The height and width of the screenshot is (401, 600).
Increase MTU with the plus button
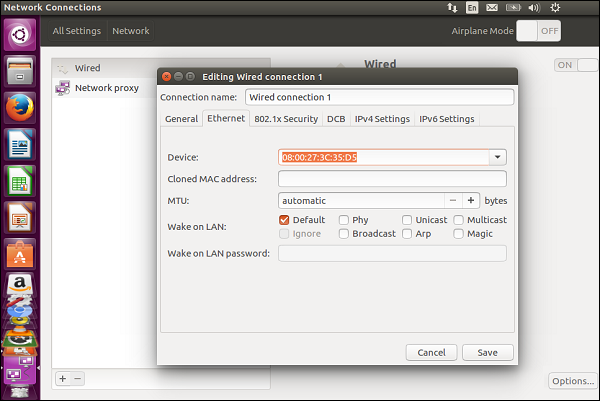point(471,201)
